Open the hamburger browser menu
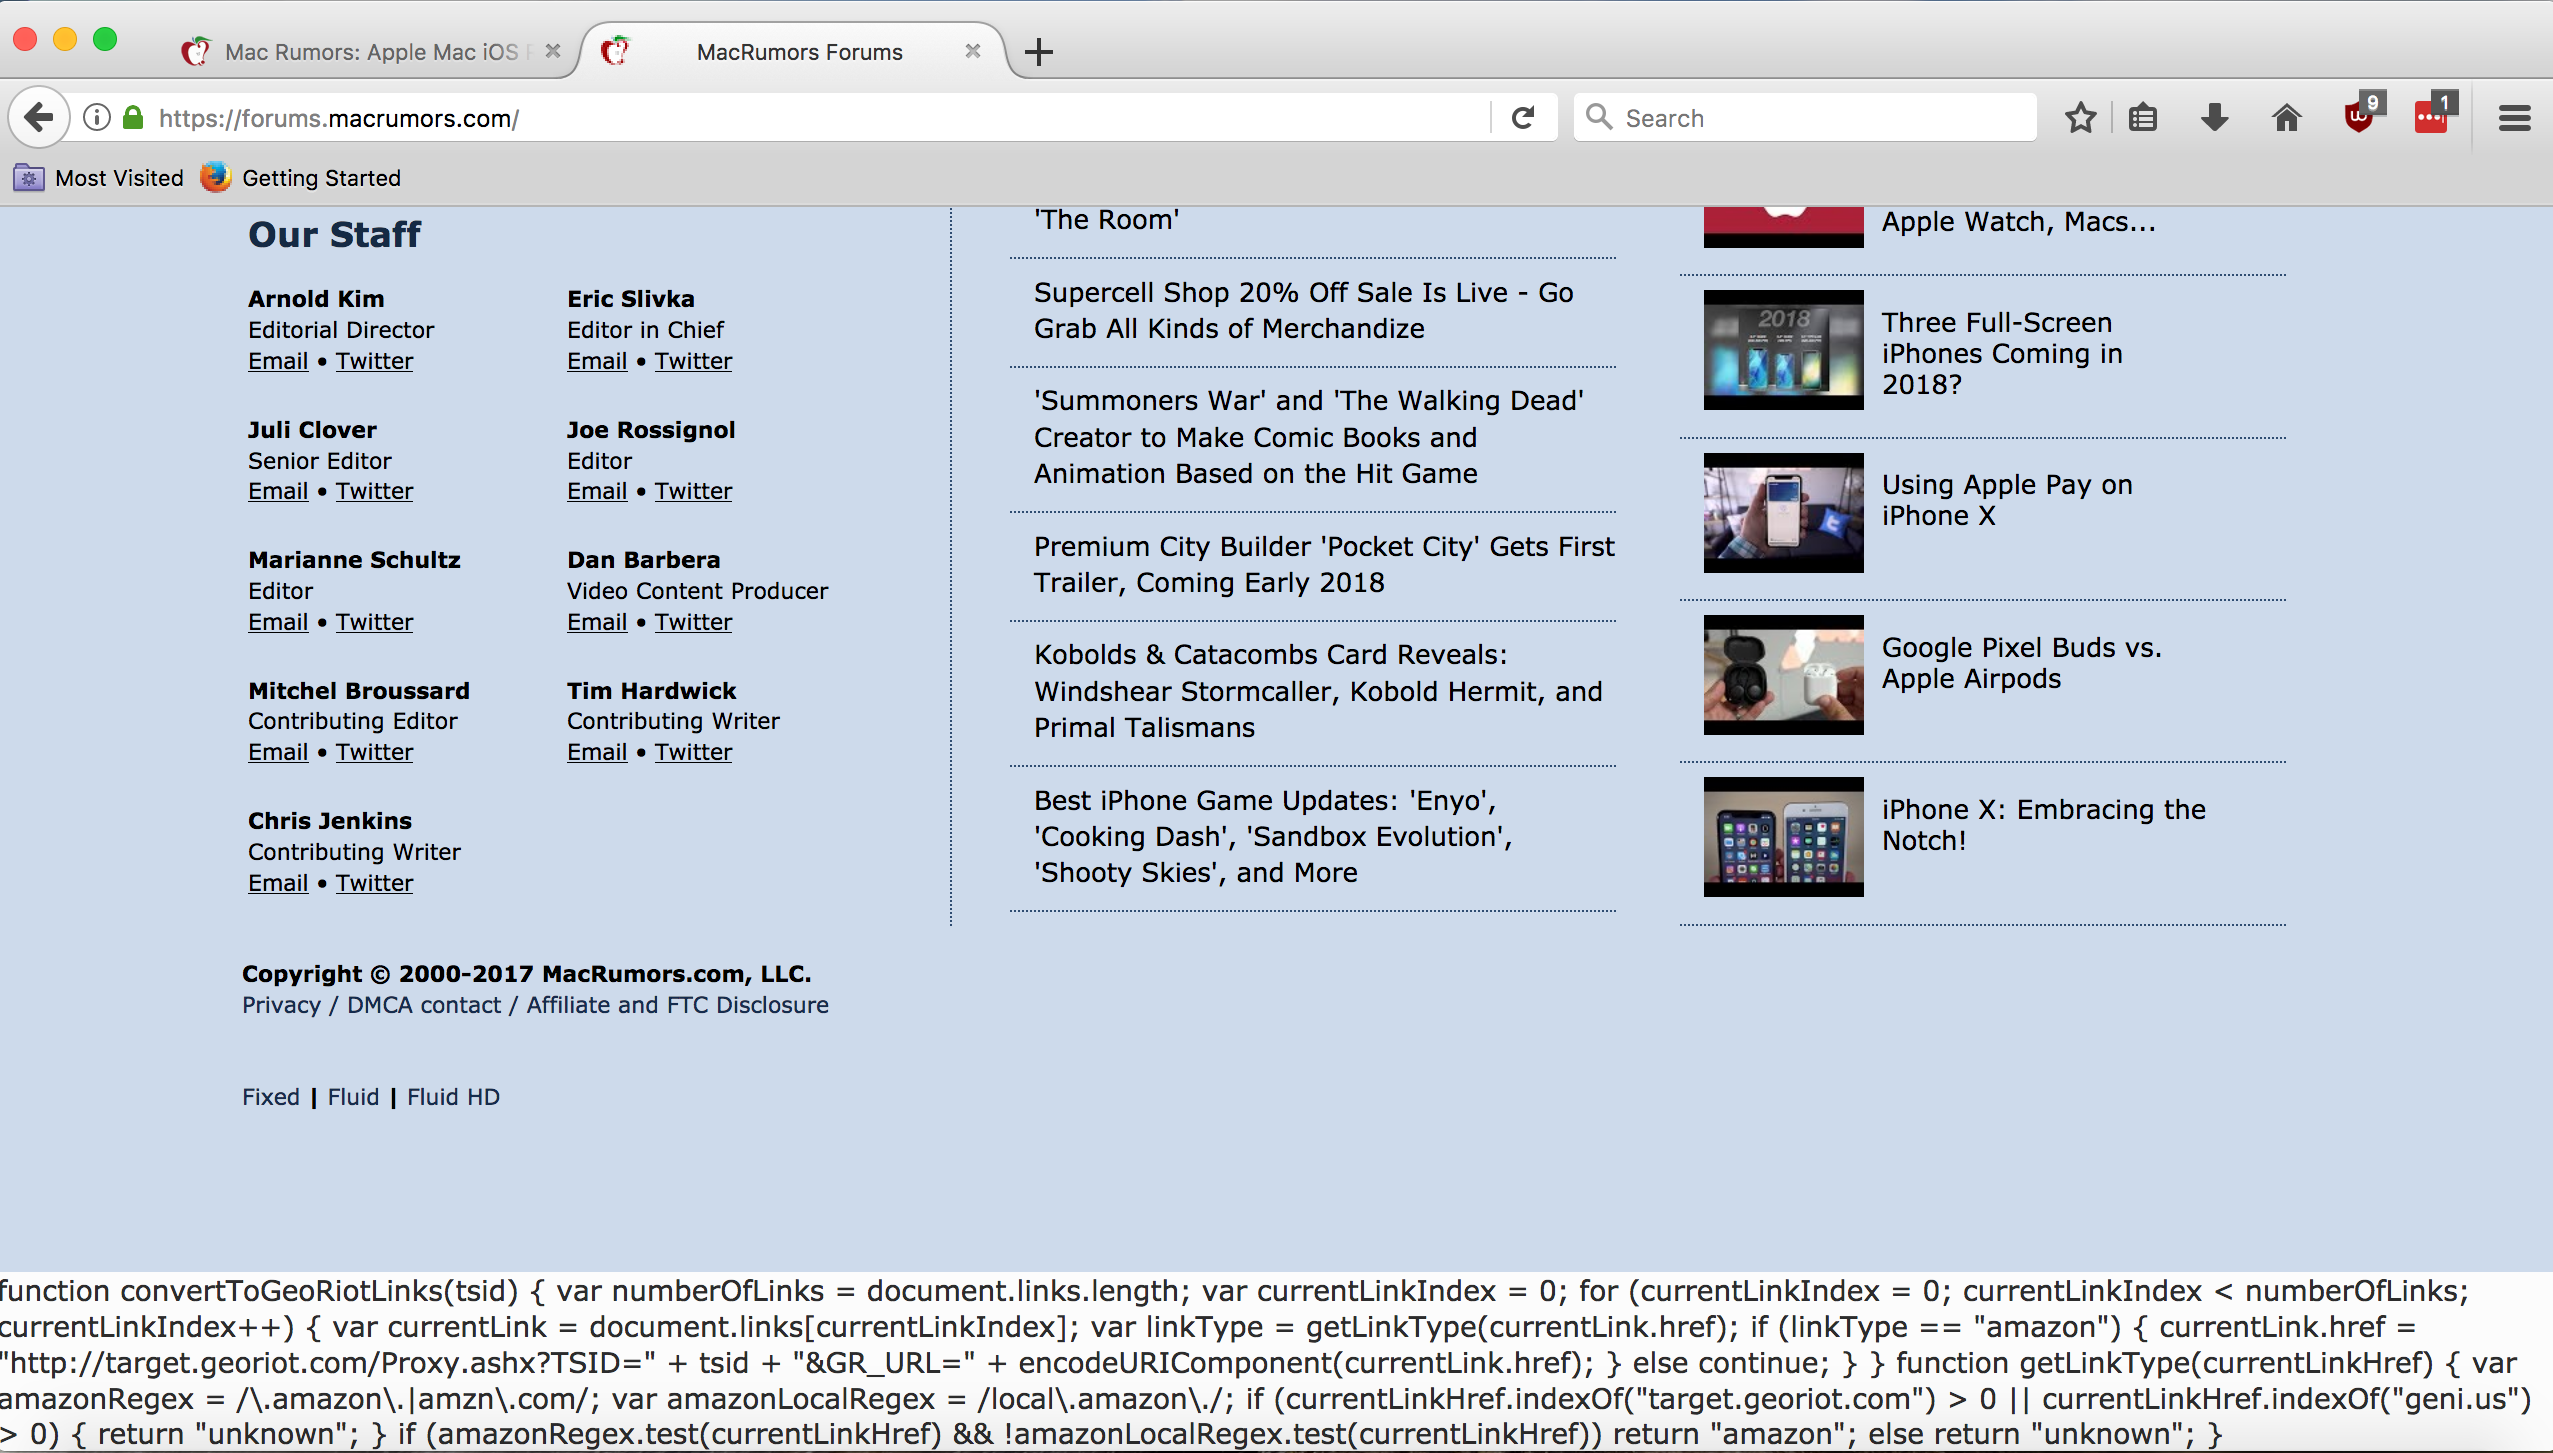Screen dimensions: 2553x1453 [x=2514, y=118]
